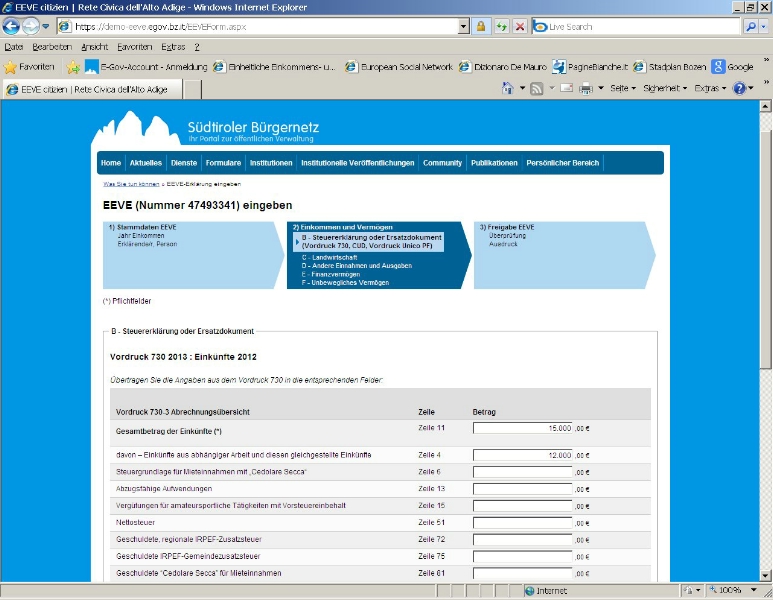The width and height of the screenshot is (773, 600).
Task: Select Formulare in the site navigation
Action: (x=223, y=163)
